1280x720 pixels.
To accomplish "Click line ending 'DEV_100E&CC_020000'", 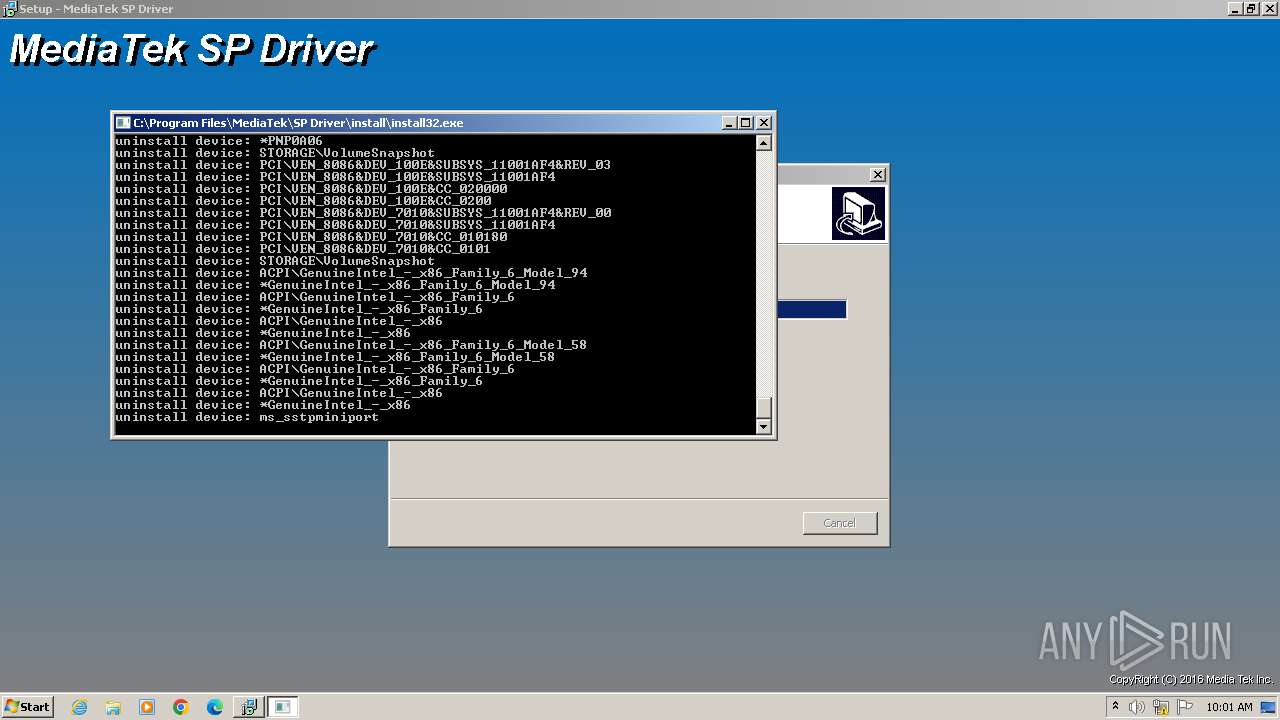I will 311,189.
